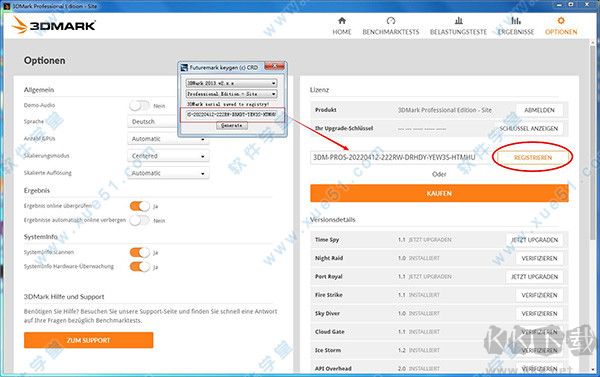Image resolution: width=600 pixels, height=377 pixels.
Task: Open the Home icon in navigation
Action: (x=342, y=21)
